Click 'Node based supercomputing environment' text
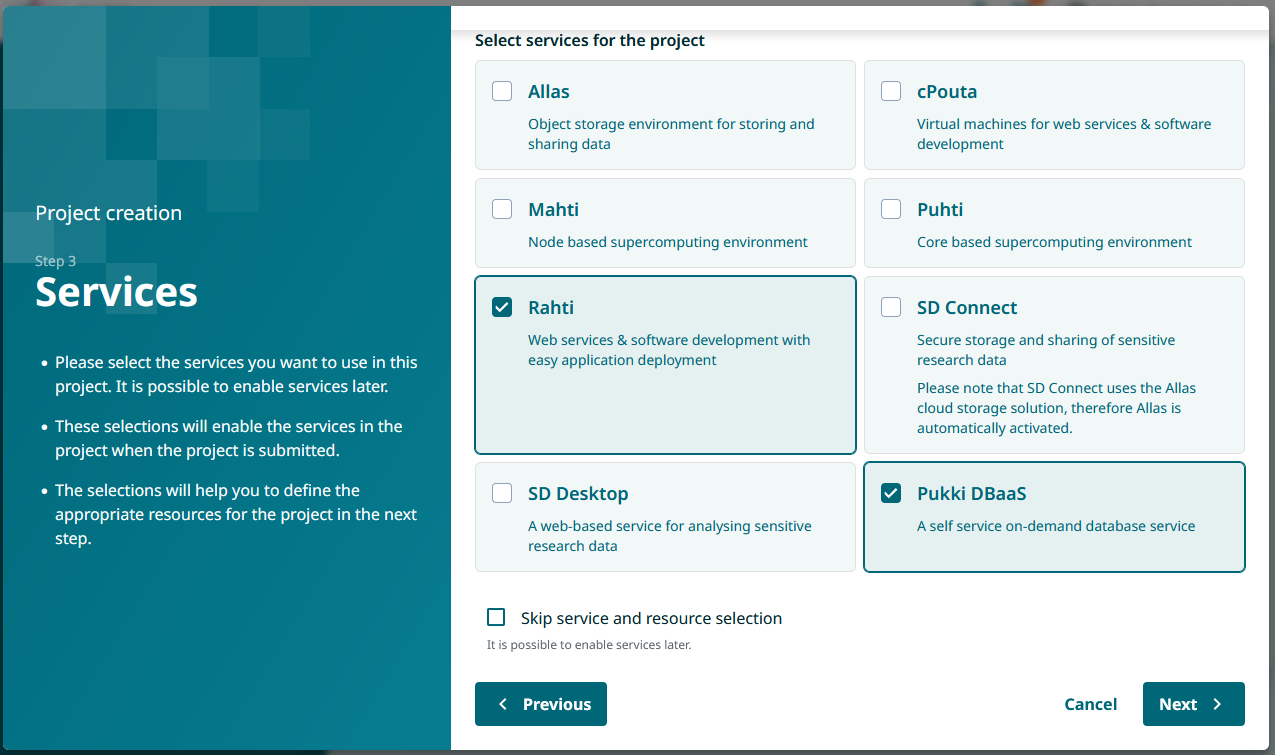The width and height of the screenshot is (1275, 755). [x=668, y=242]
